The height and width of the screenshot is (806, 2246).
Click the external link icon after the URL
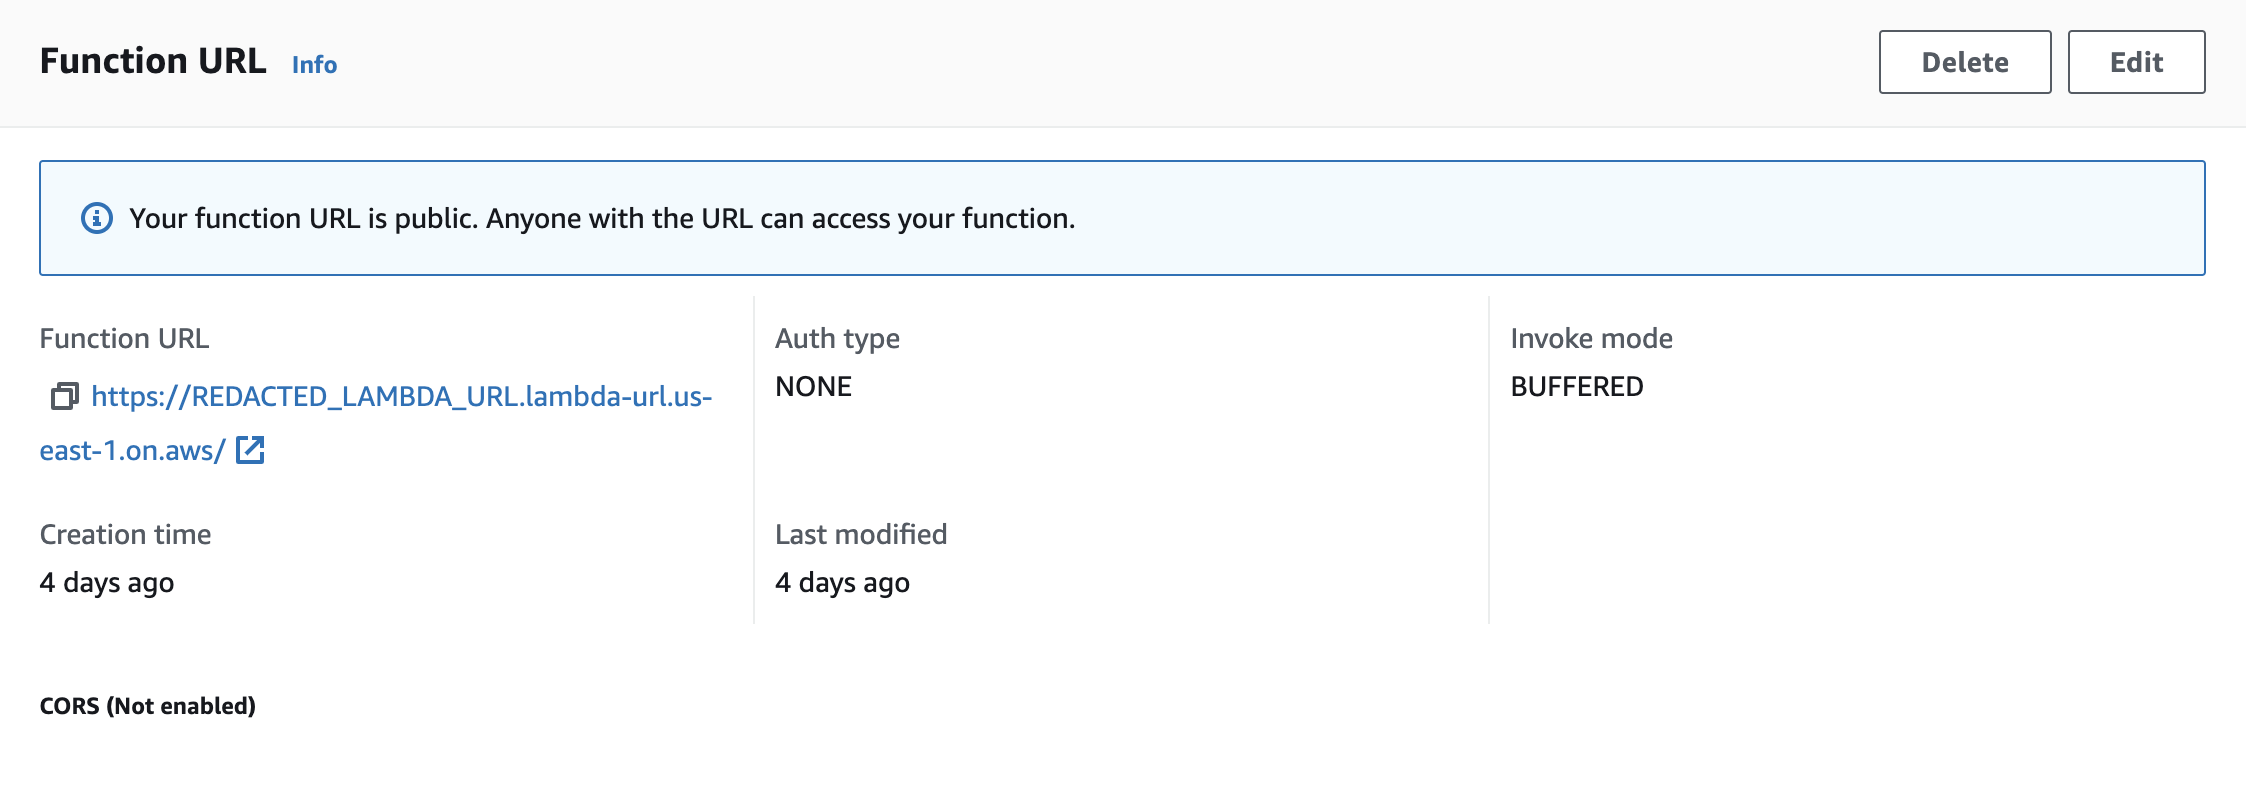point(250,450)
